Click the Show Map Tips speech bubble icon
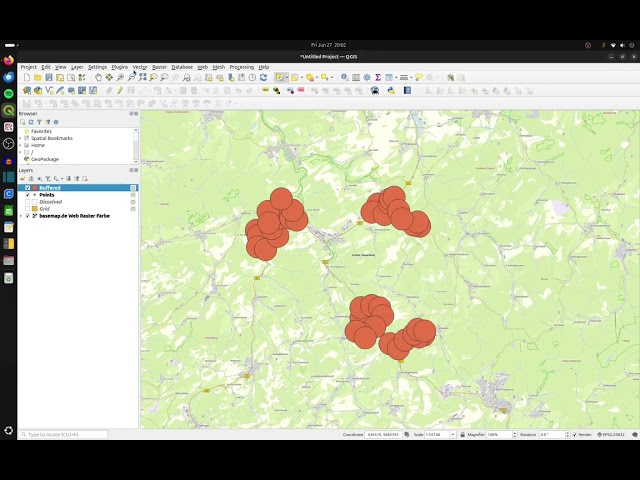 [419, 78]
